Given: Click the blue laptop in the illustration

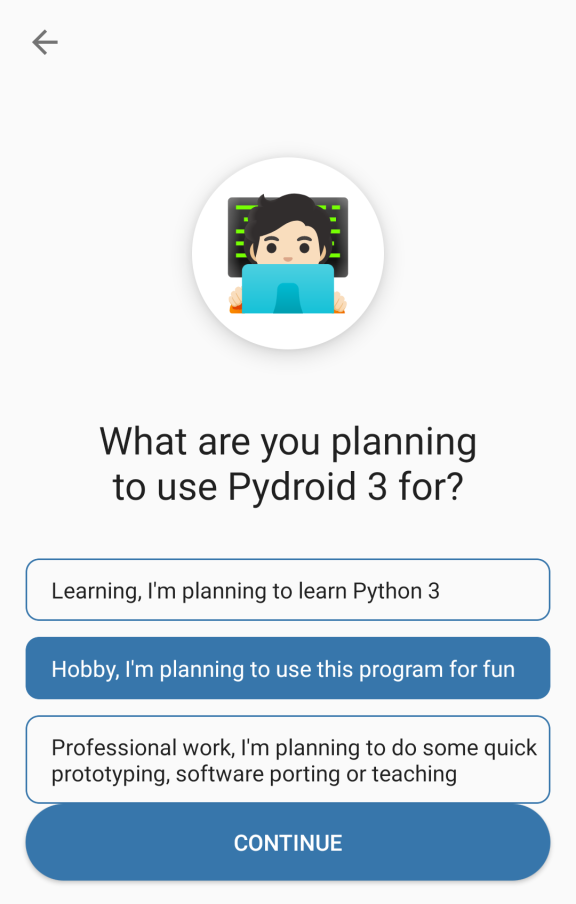Looking at the screenshot, I should click(x=288, y=288).
